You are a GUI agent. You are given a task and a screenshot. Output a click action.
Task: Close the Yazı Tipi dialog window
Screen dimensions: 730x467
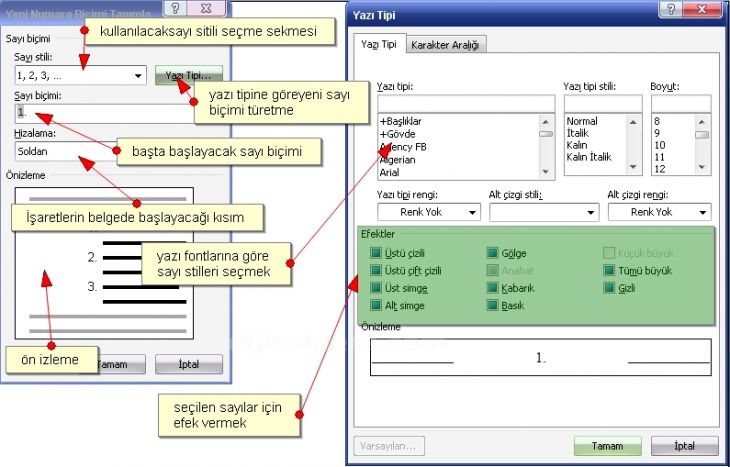[x=702, y=10]
